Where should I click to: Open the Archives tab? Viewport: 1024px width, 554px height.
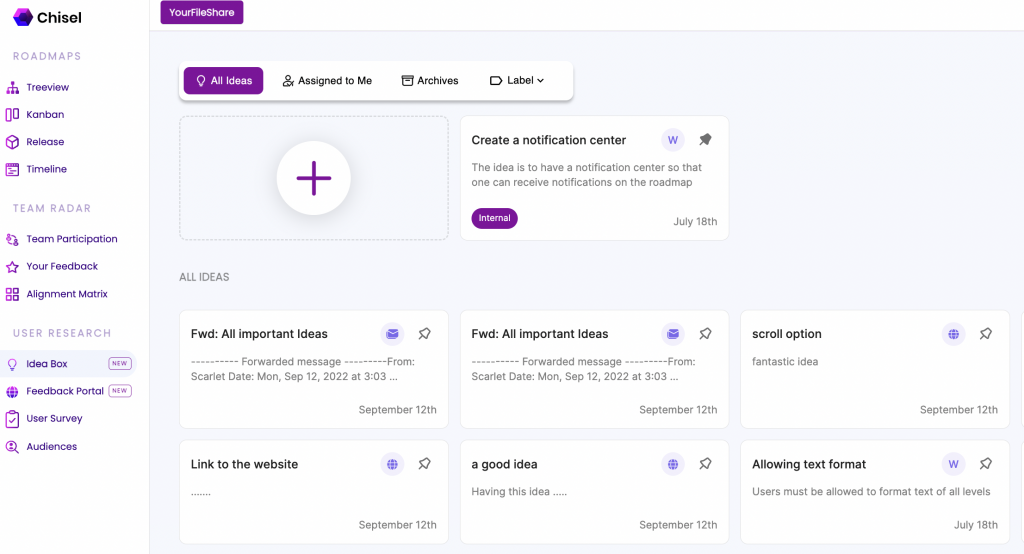click(x=430, y=80)
